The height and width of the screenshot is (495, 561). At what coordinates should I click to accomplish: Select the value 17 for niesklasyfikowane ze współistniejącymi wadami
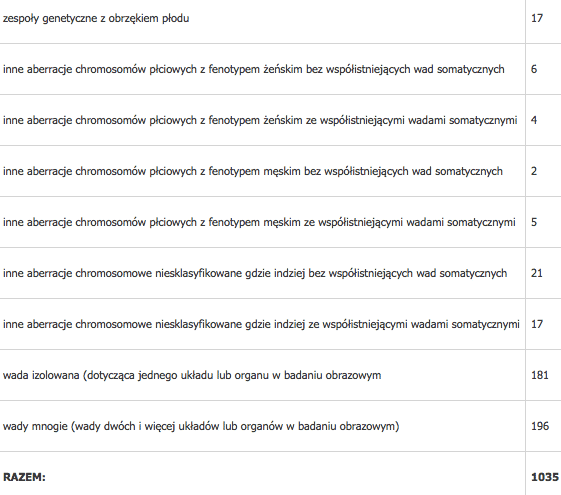[537, 324]
